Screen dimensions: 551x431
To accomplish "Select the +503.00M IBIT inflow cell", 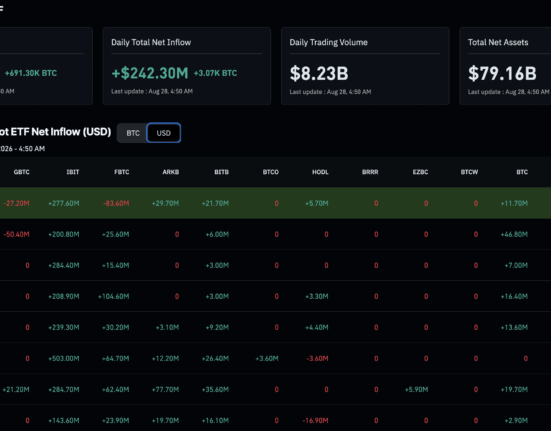I will coord(64,359).
